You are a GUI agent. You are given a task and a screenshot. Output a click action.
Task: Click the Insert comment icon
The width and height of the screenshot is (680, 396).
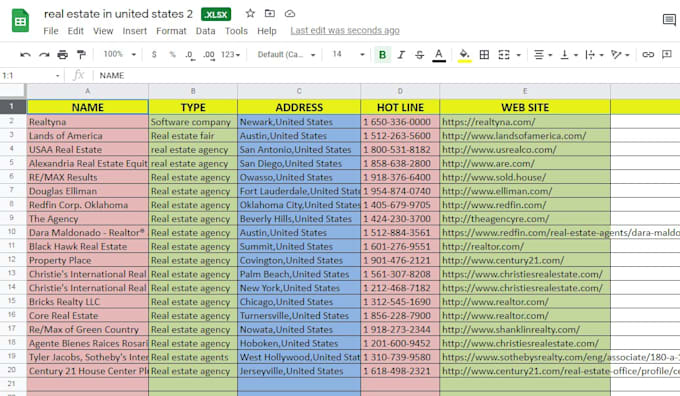pyautogui.click(x=667, y=55)
